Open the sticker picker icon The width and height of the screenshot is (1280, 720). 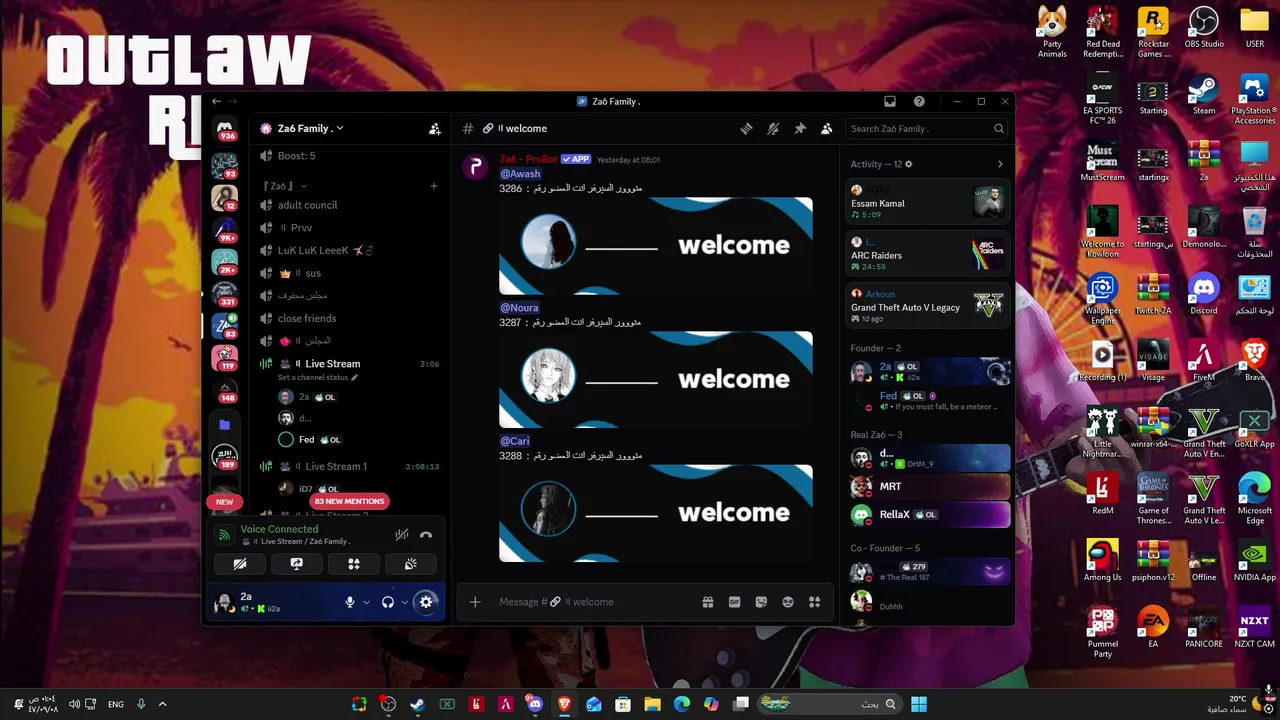click(x=761, y=602)
